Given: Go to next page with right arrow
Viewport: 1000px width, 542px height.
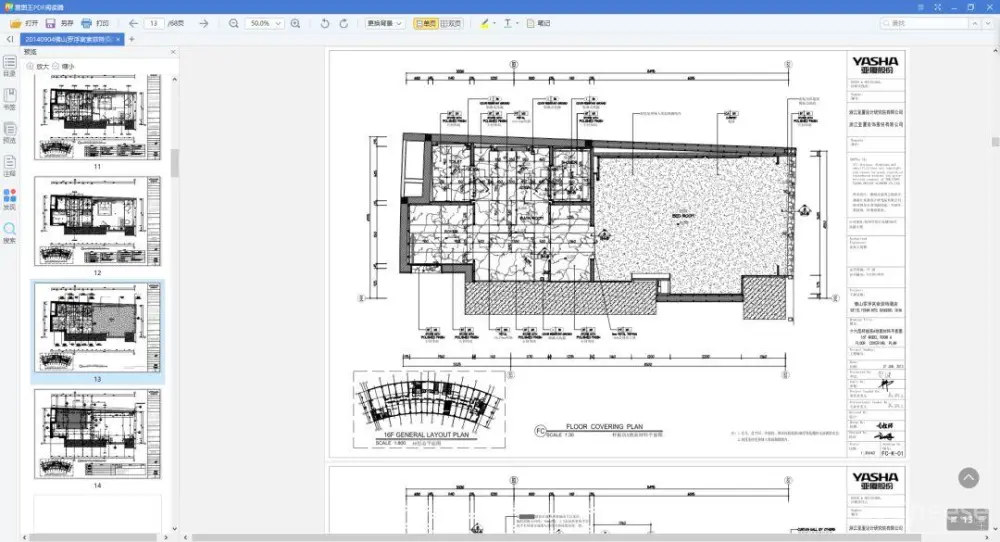Looking at the screenshot, I should click(203, 23).
